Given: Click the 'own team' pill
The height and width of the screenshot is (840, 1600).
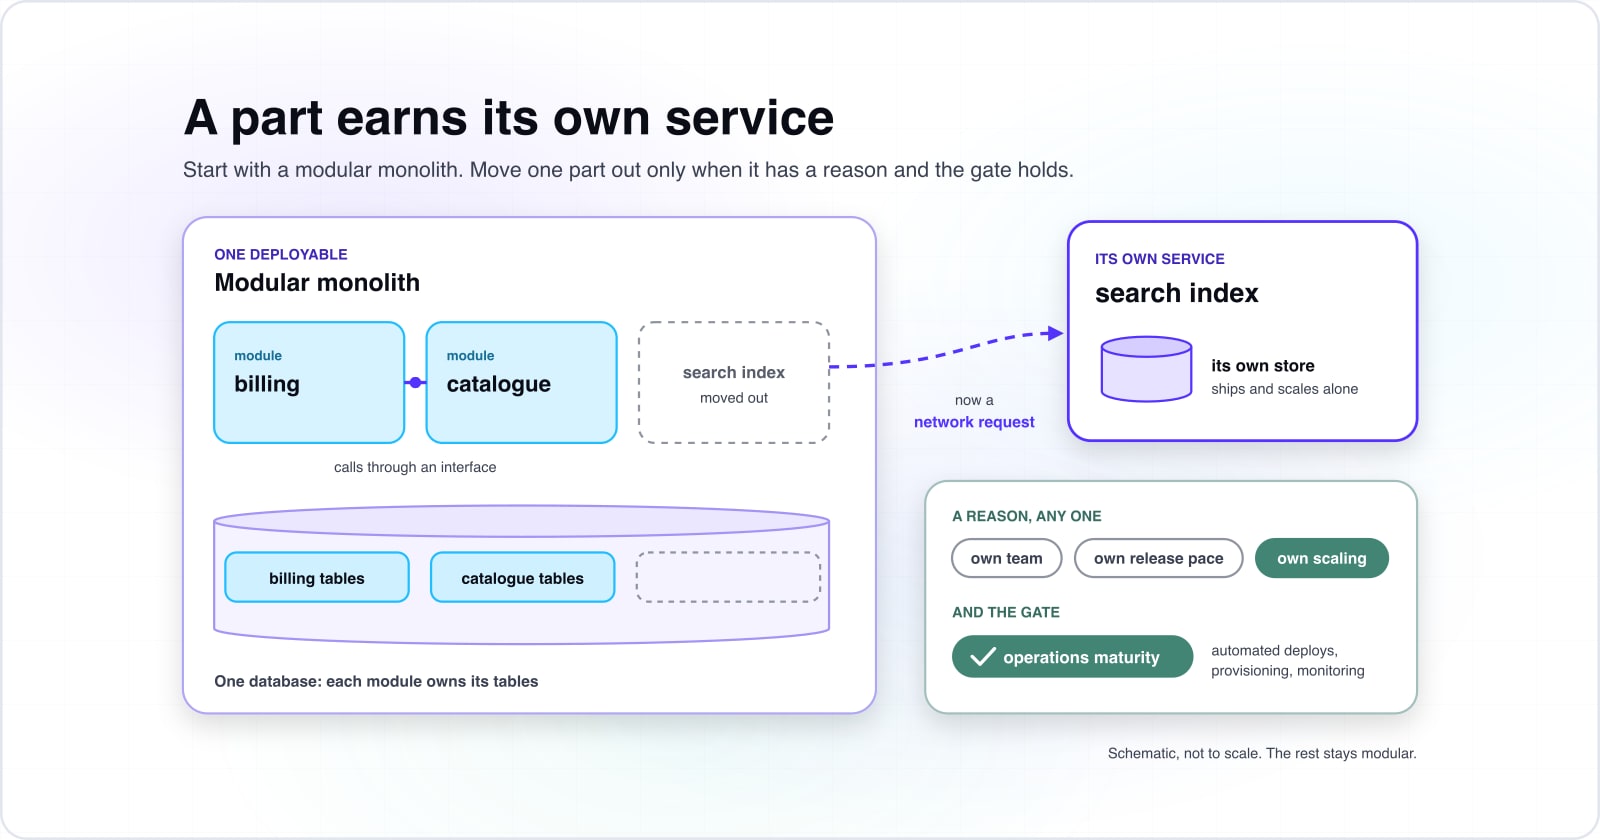Looking at the screenshot, I should tap(1007, 558).
